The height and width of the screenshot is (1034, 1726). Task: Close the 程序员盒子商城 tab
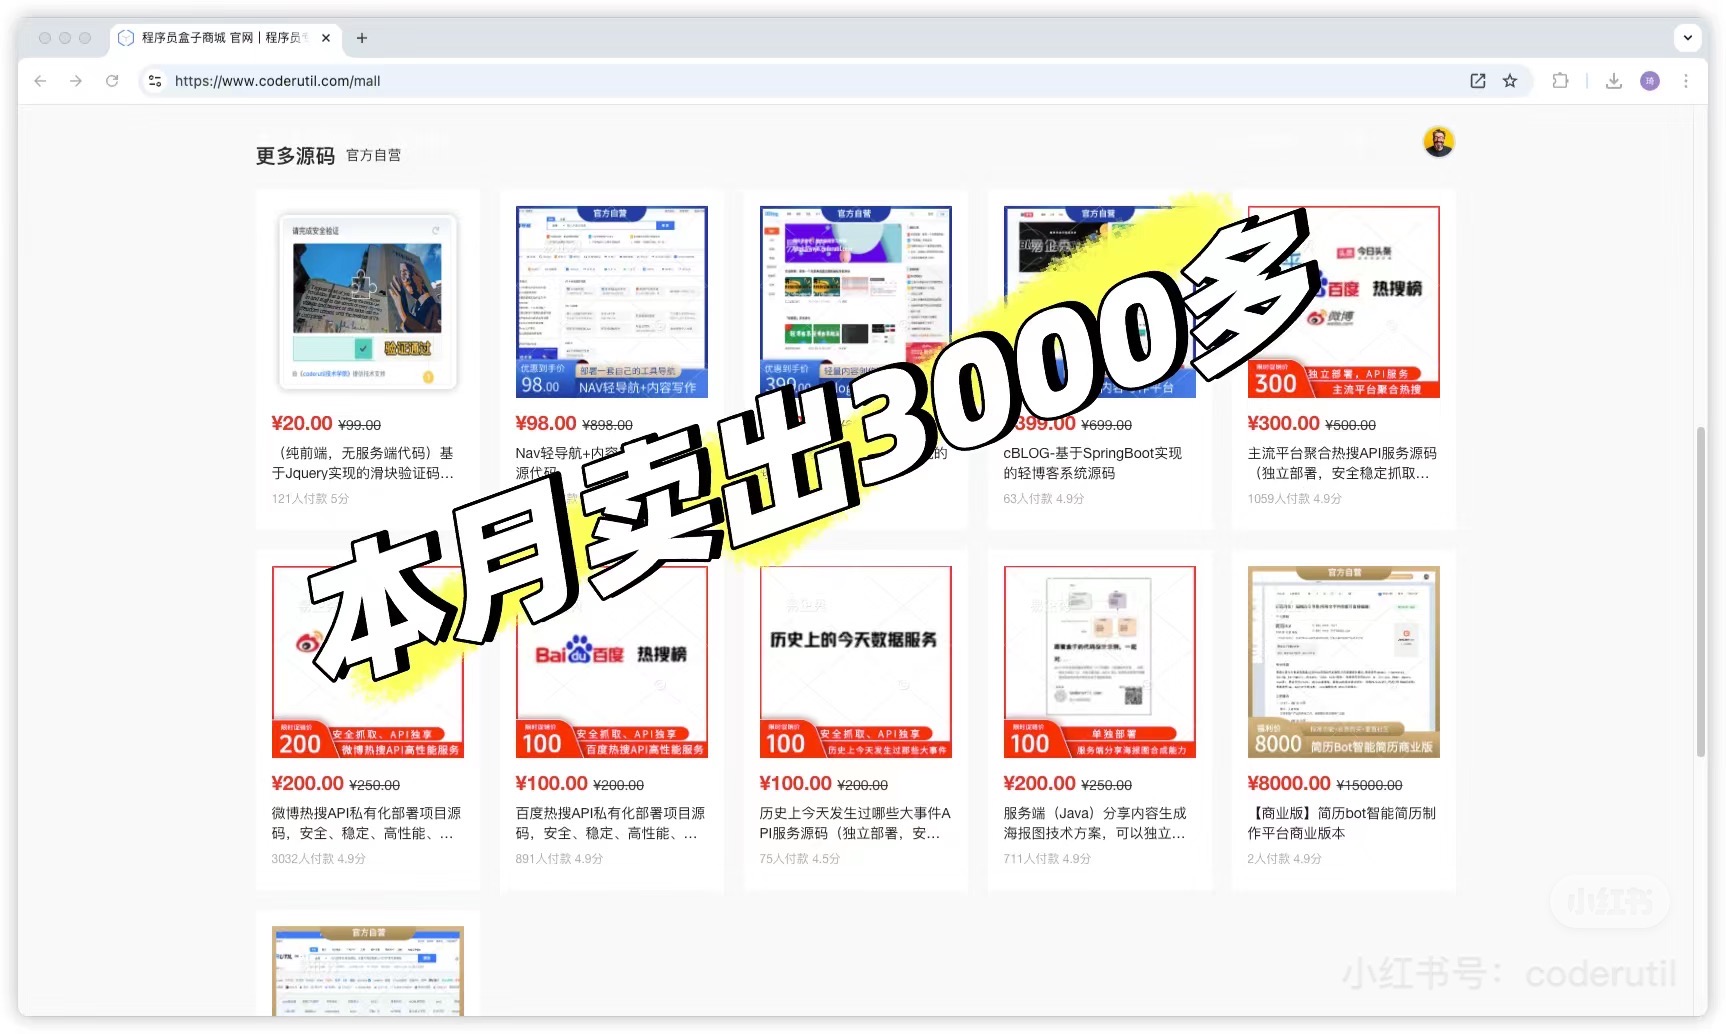[326, 38]
